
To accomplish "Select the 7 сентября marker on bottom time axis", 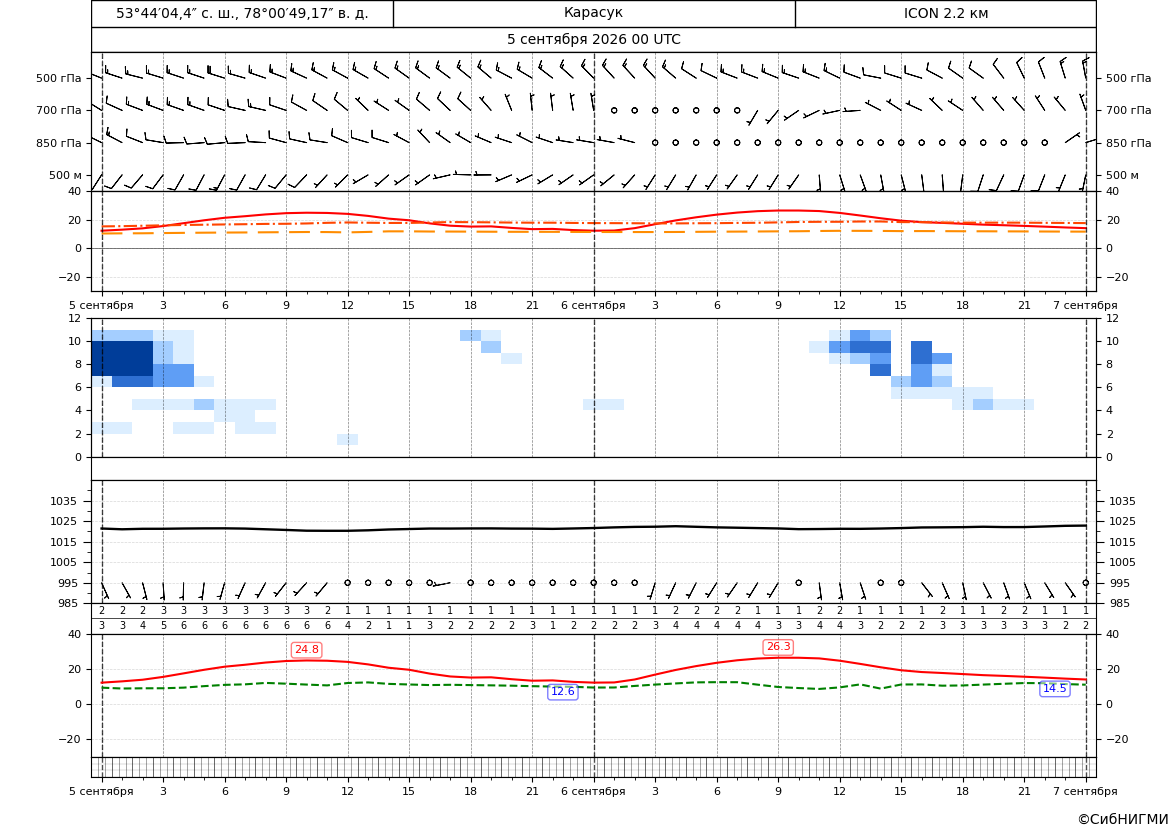I will pos(1085,791).
